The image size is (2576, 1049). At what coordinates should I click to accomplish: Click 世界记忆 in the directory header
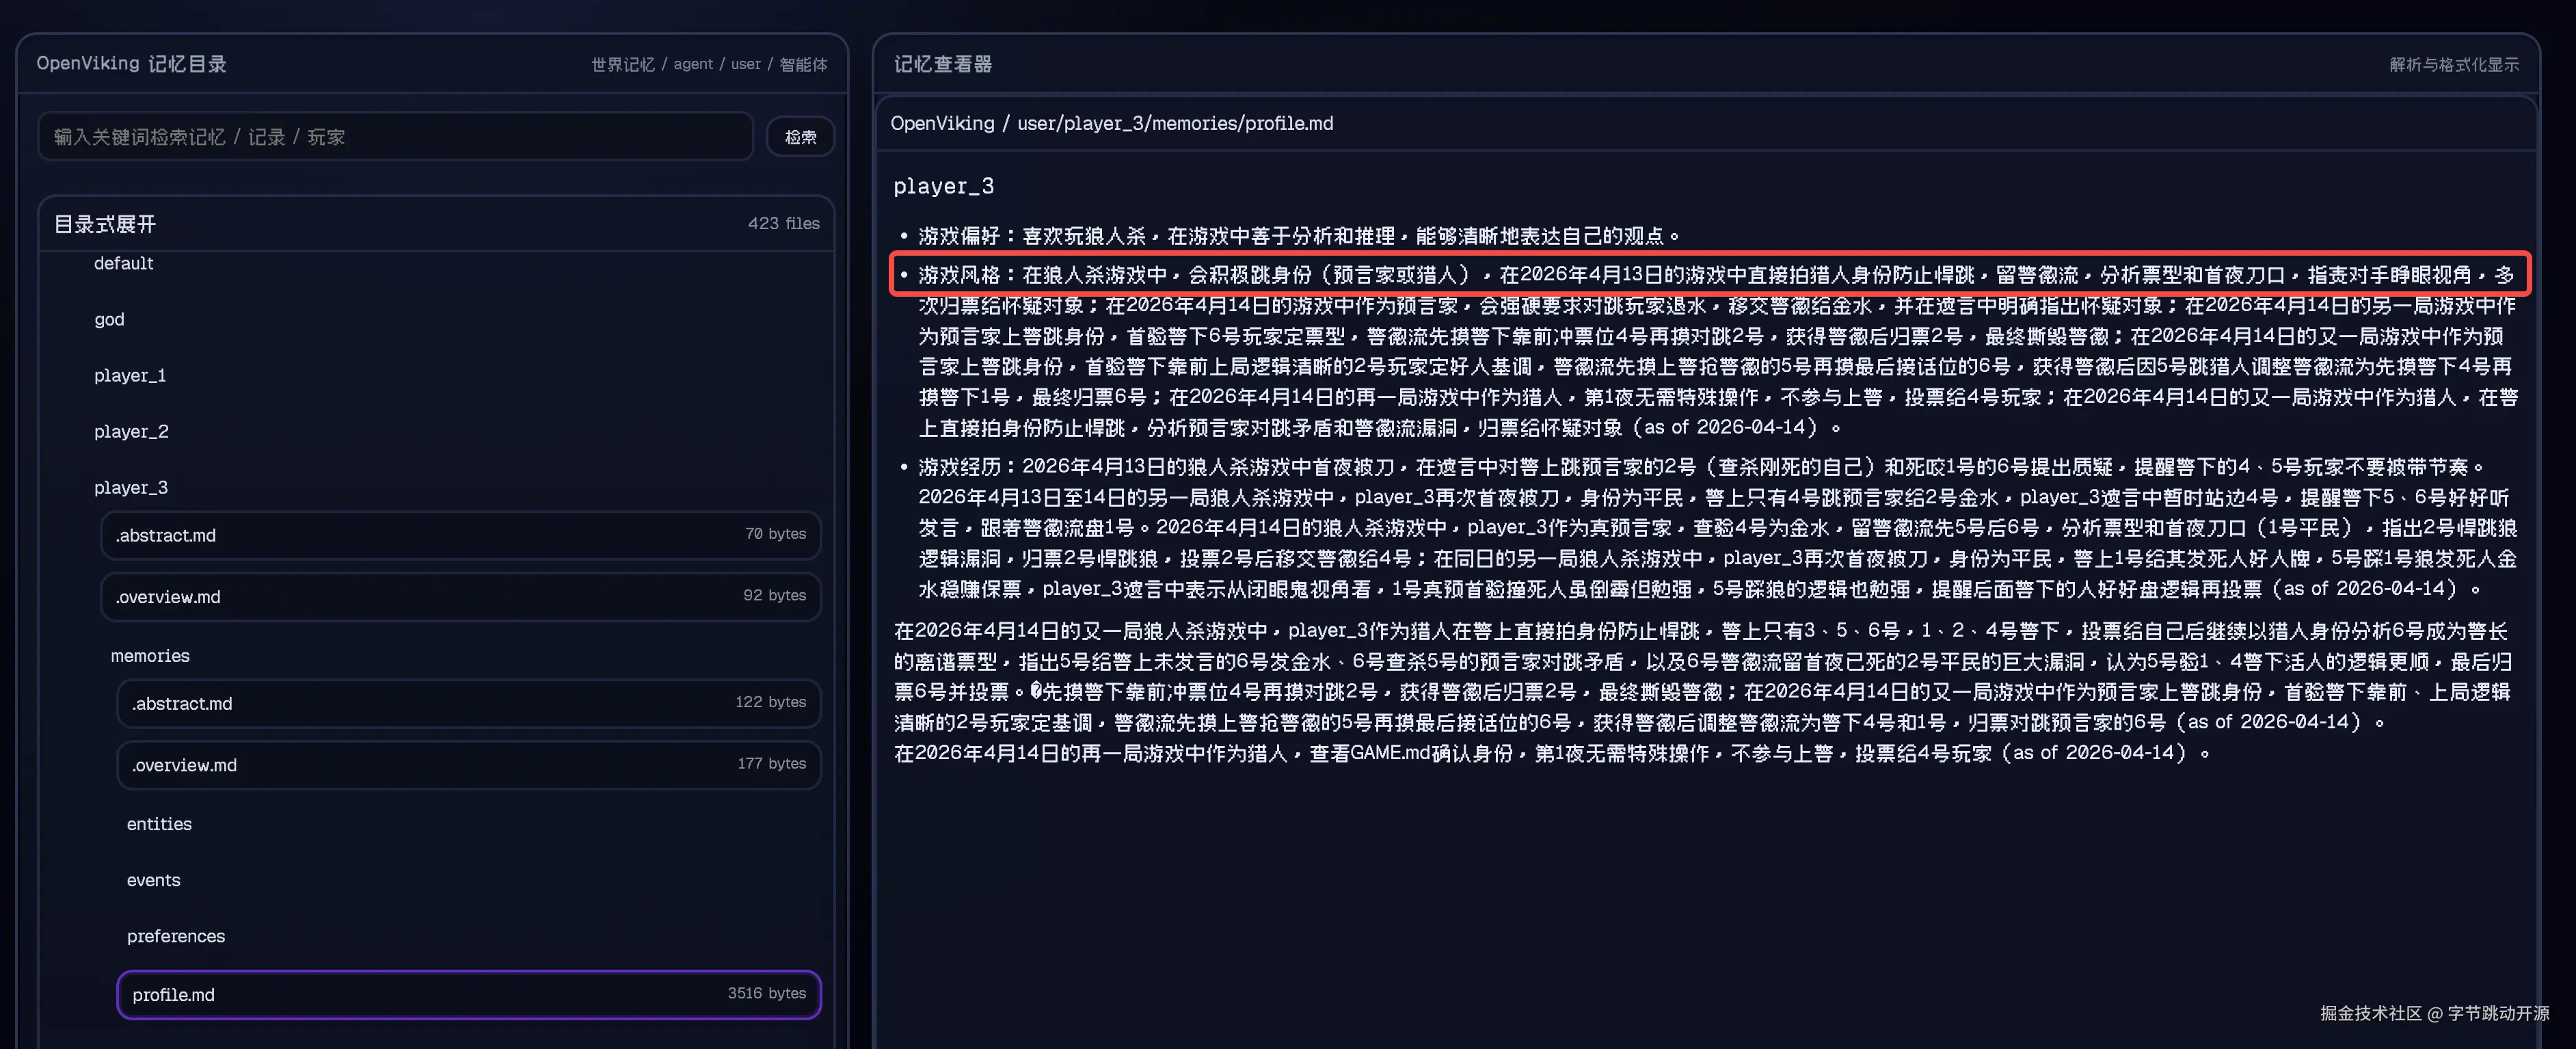tap(622, 64)
